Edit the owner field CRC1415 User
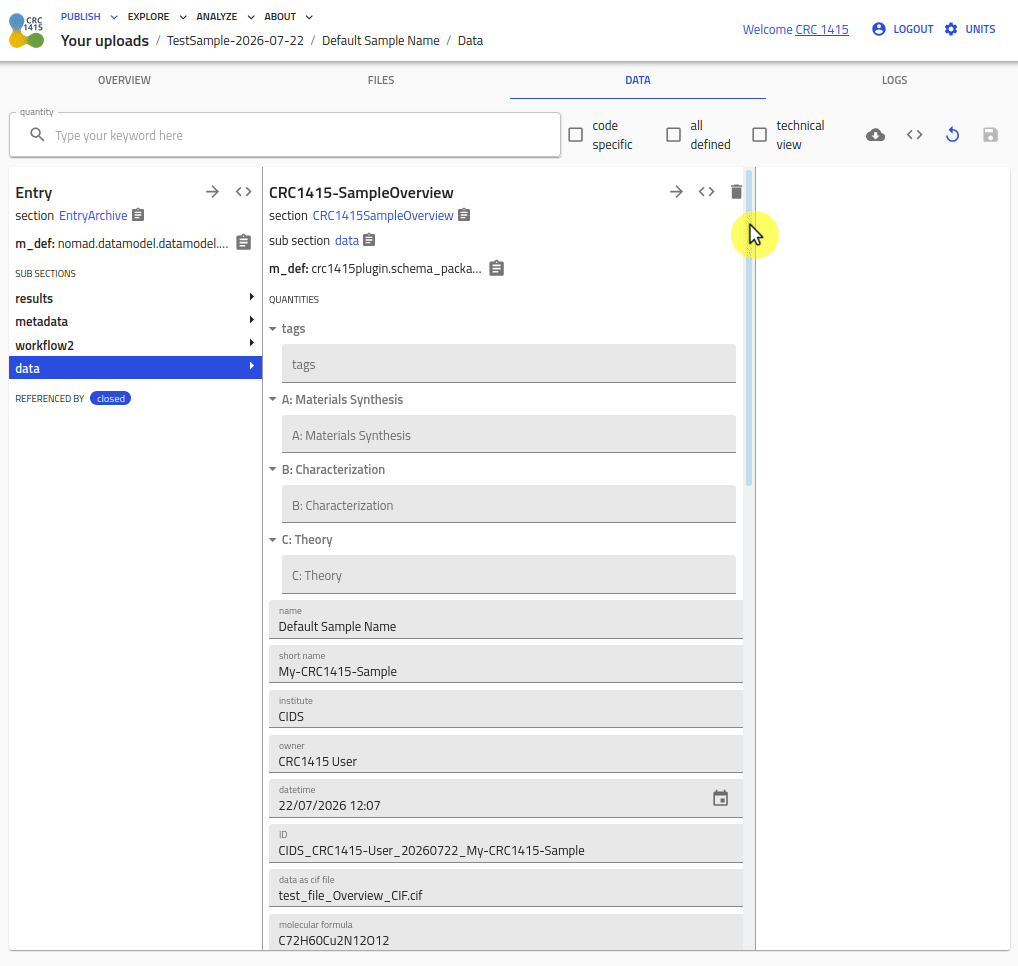 [x=506, y=754]
